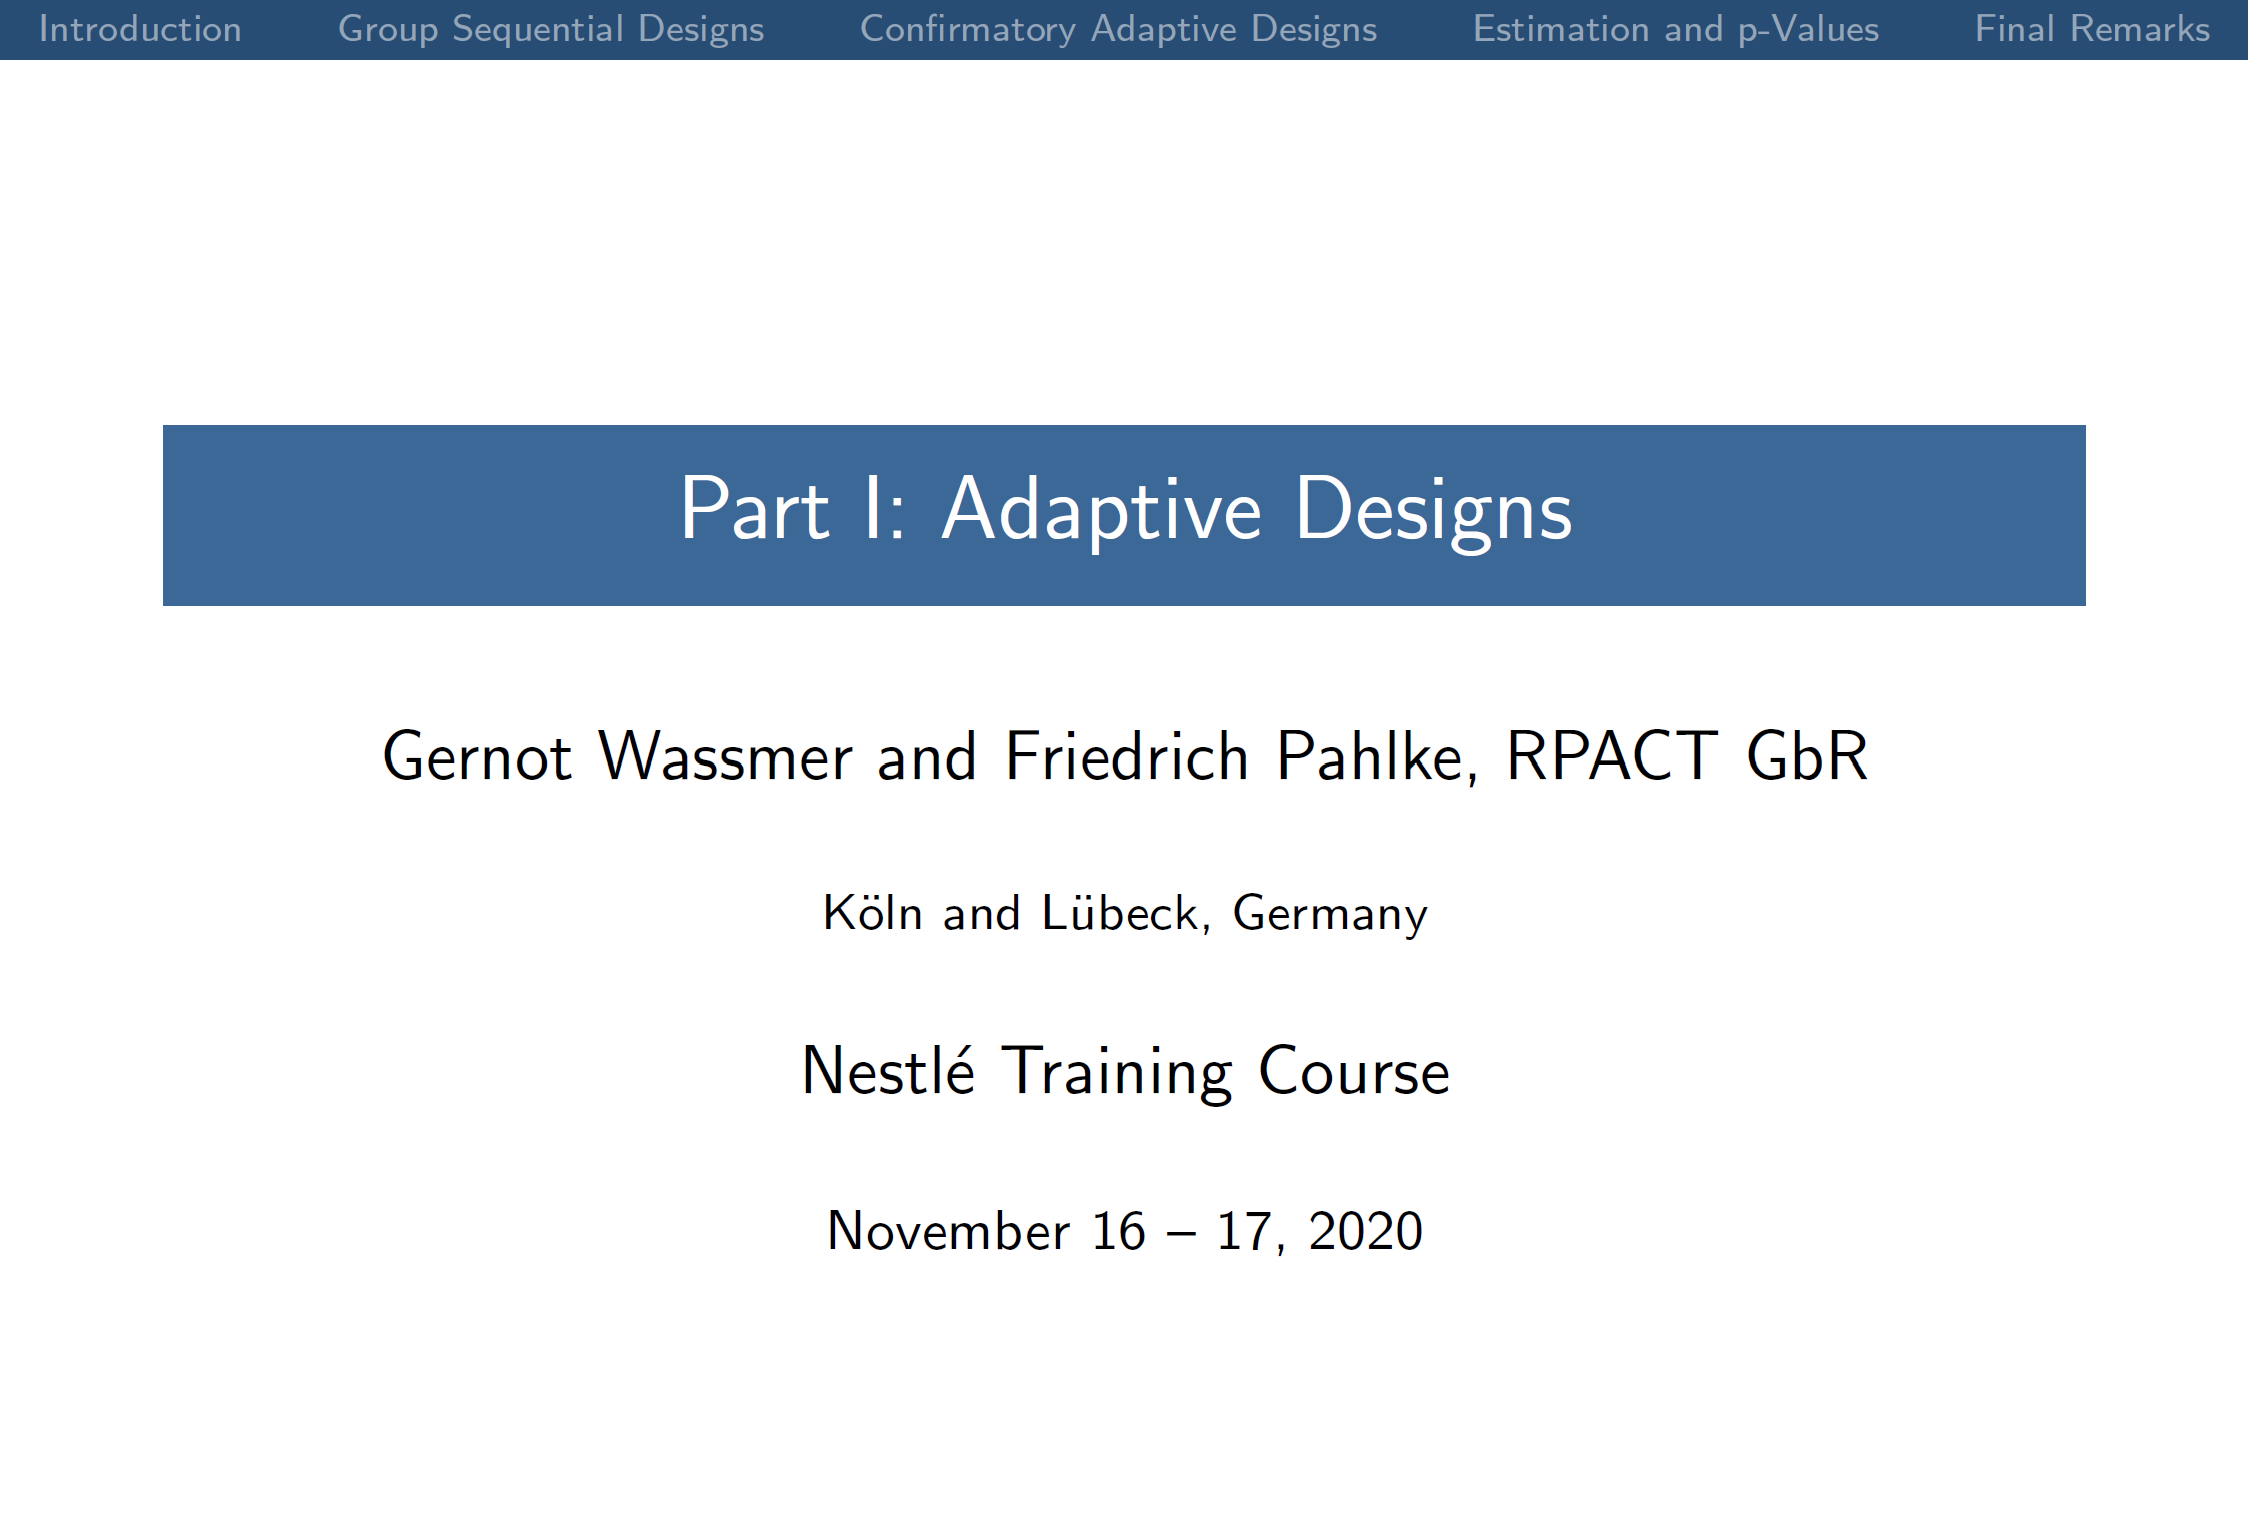Click the word Course in the subtitle
This screenshot has height=1530, width=2248.
1353,1072
